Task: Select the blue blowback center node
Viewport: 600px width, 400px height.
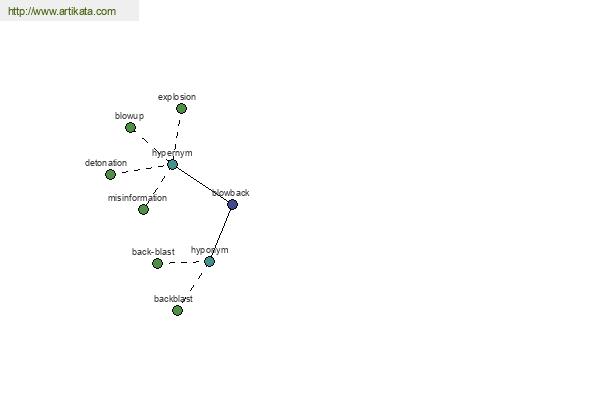Action: coord(232,204)
